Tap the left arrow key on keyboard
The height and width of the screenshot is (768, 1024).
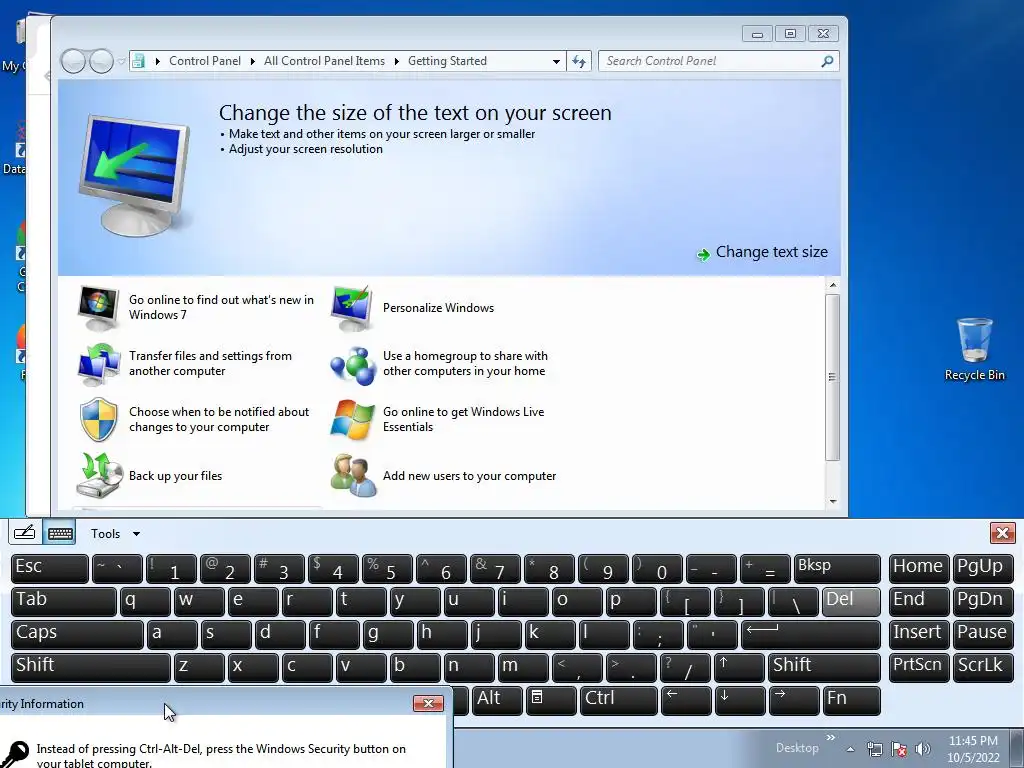[x=686, y=700]
